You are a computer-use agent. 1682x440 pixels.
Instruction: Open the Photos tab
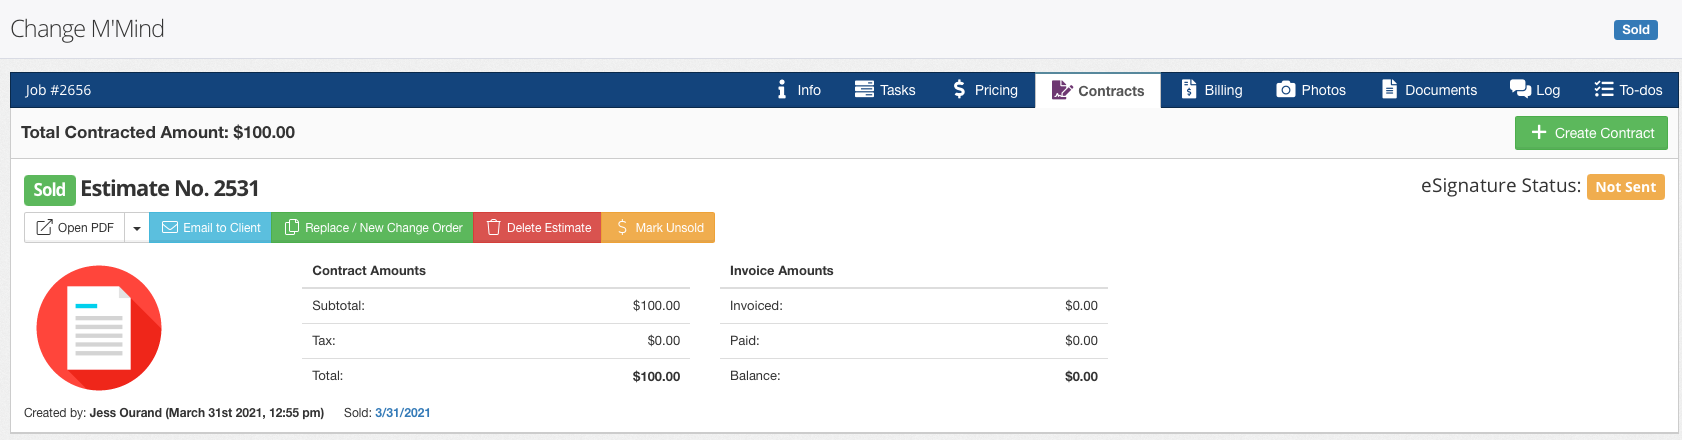1311,90
